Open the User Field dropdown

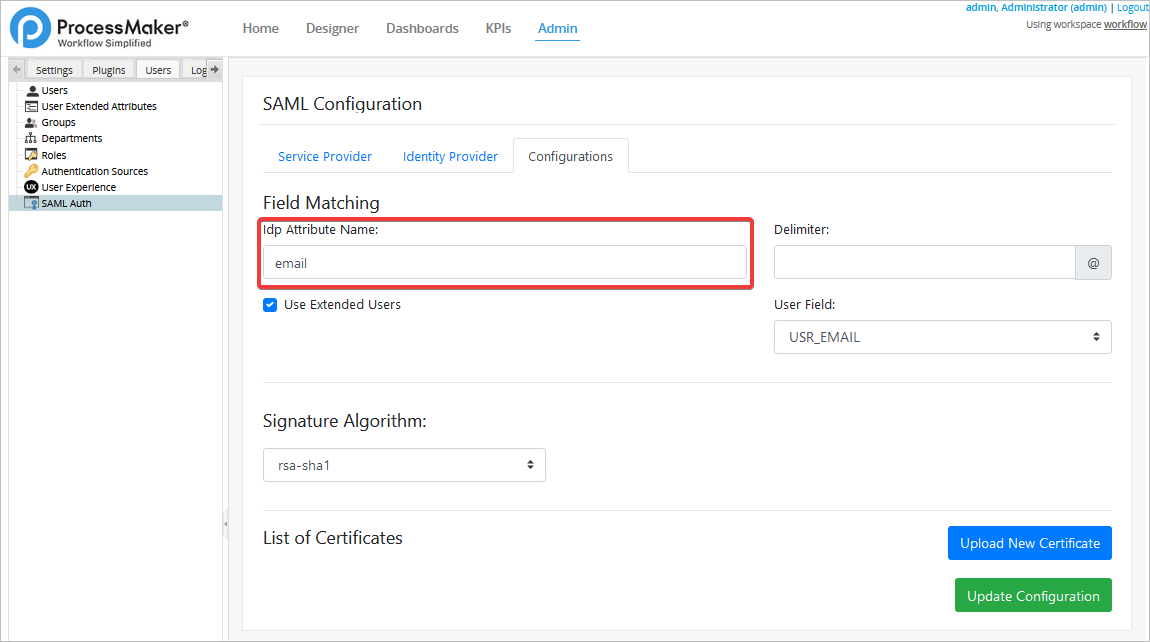coord(942,337)
